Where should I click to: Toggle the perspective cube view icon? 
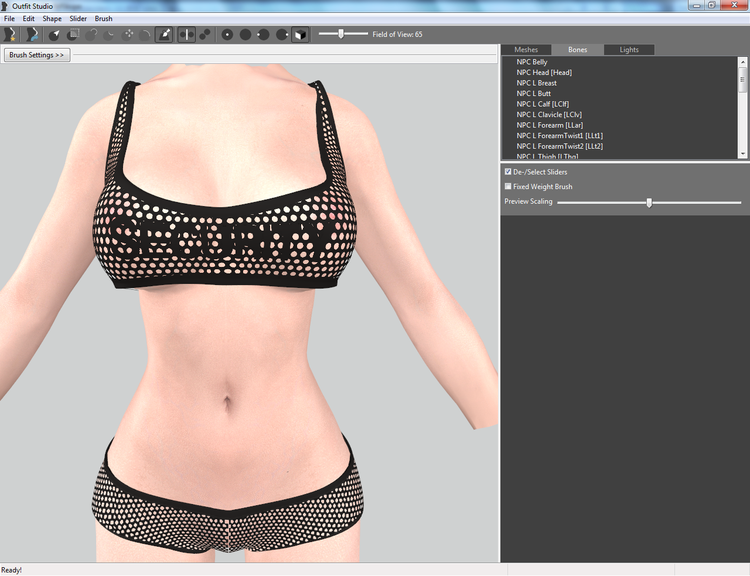pyautogui.click(x=300, y=34)
